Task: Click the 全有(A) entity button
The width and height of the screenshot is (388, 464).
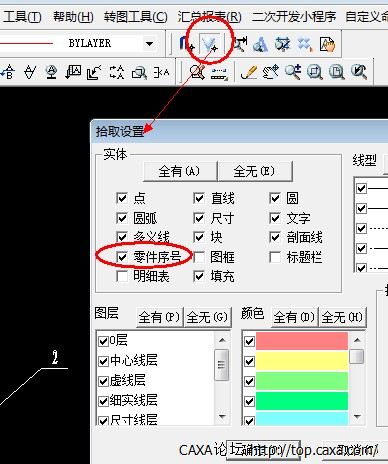Action: coord(180,171)
